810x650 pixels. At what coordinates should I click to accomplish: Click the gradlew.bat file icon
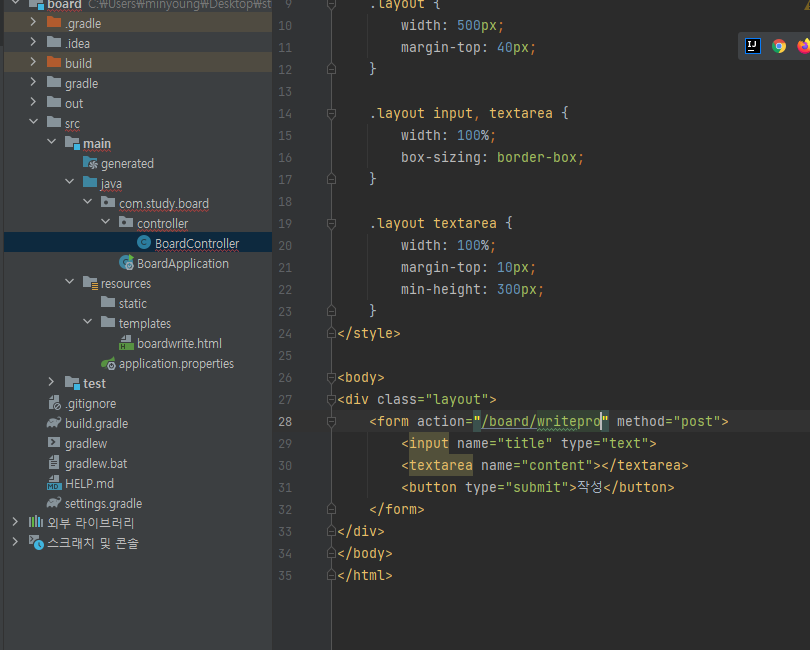pyautogui.click(x=54, y=462)
